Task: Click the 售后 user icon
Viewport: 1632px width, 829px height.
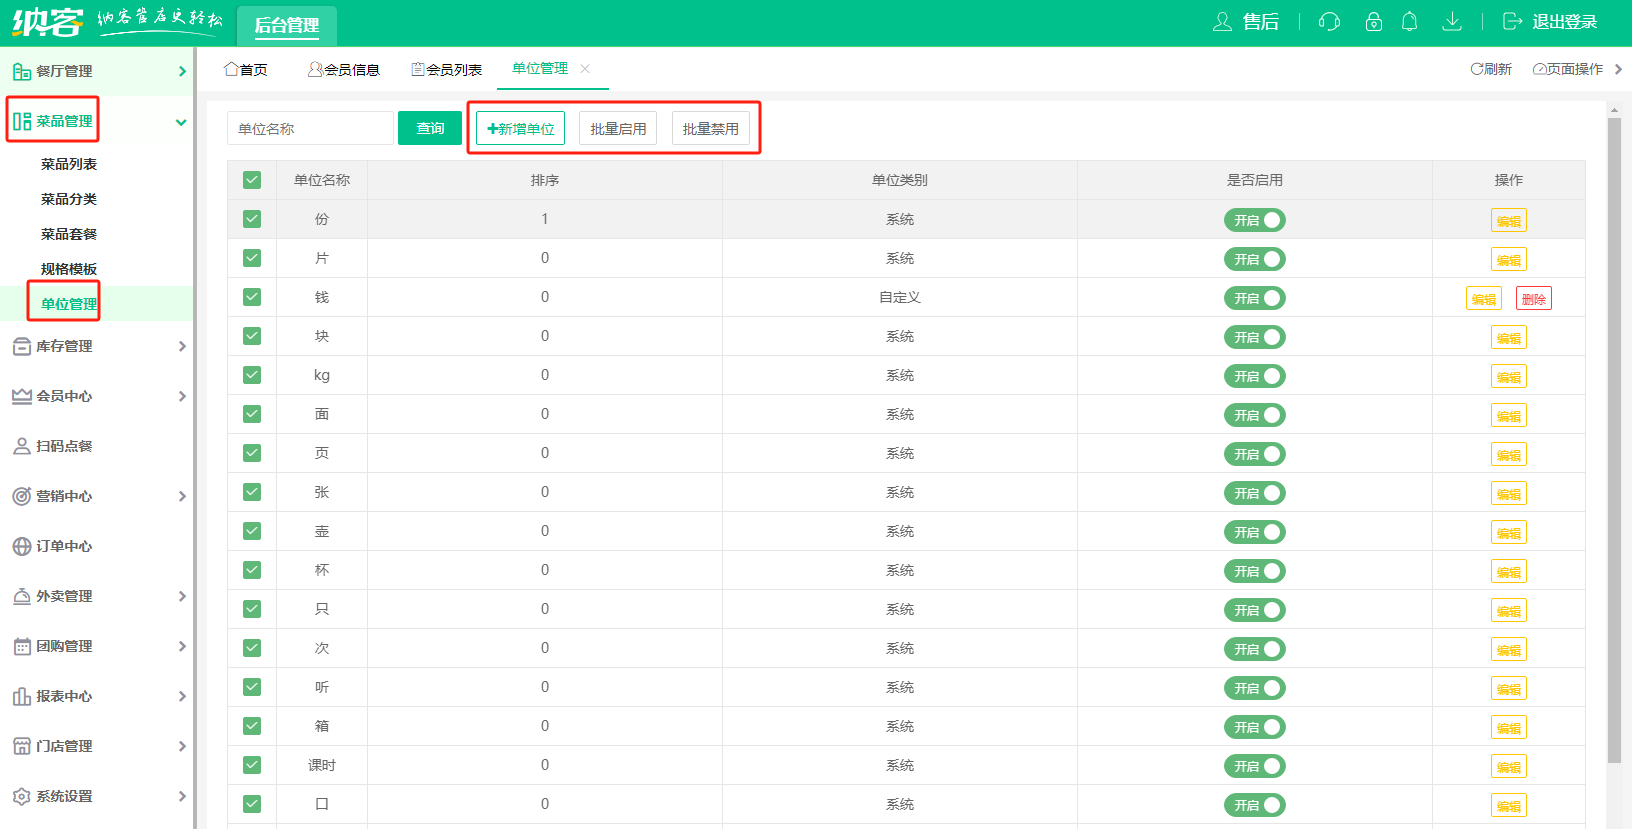Action: pos(1222,22)
